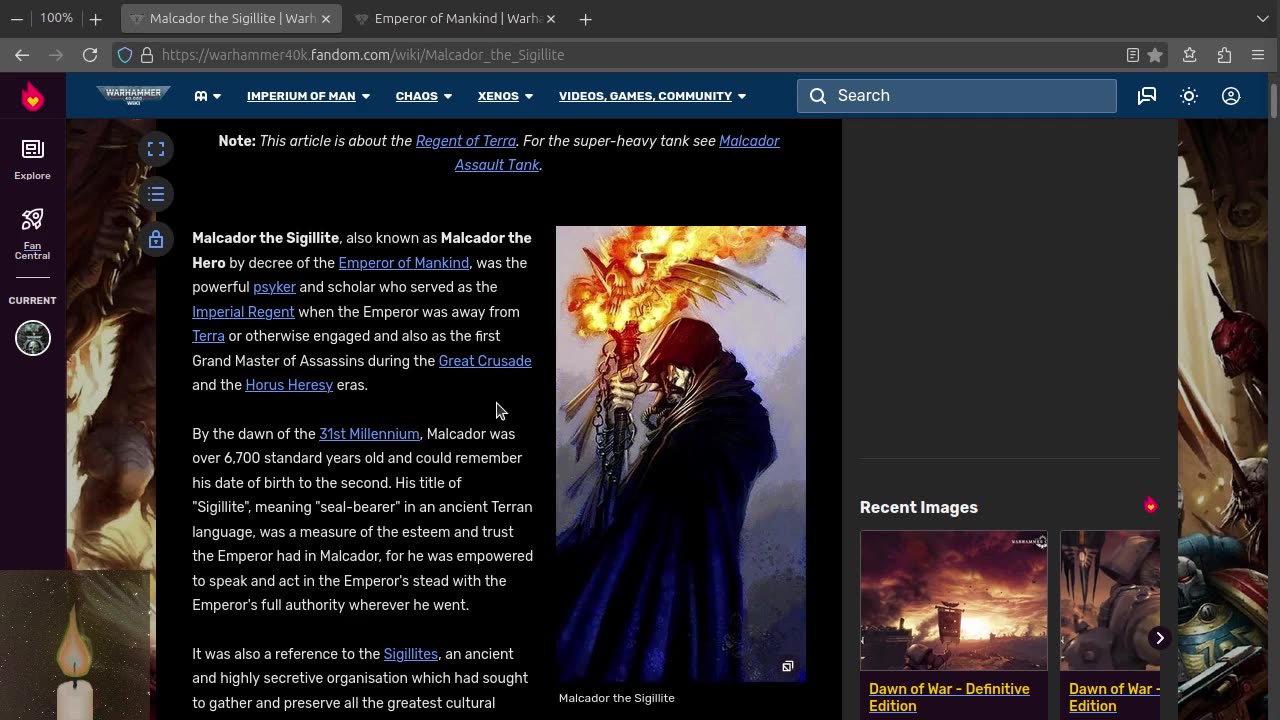
Task: Open wiki discussions chat icon
Action: (x=1147, y=96)
